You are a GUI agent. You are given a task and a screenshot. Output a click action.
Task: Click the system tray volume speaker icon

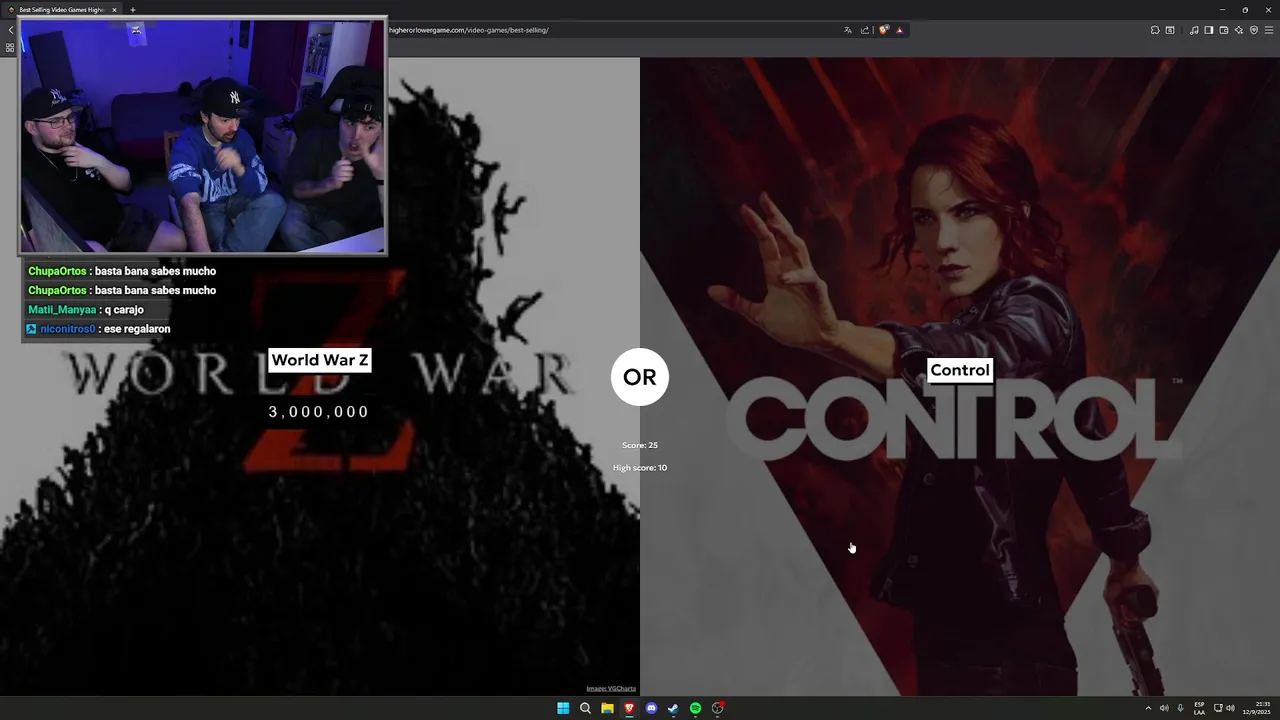tap(1164, 708)
